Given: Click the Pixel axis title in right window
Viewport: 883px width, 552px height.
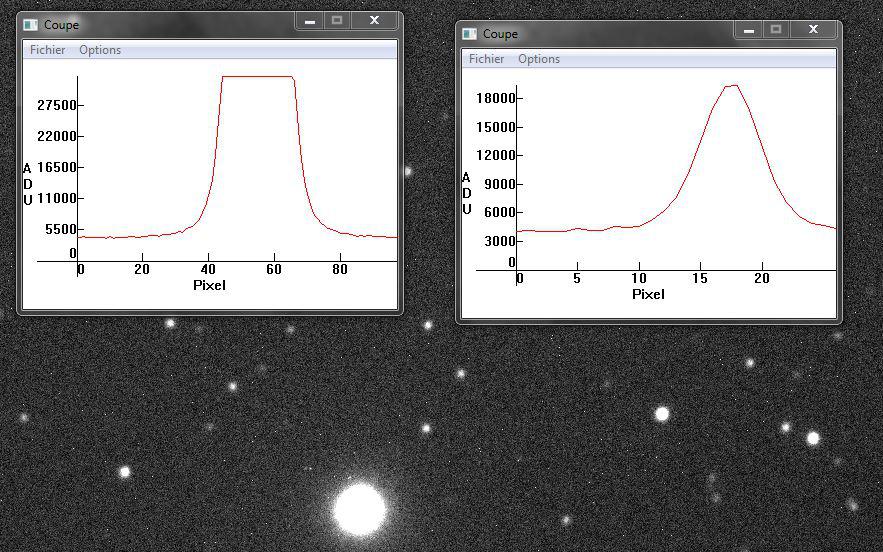Looking at the screenshot, I should pyautogui.click(x=648, y=295).
